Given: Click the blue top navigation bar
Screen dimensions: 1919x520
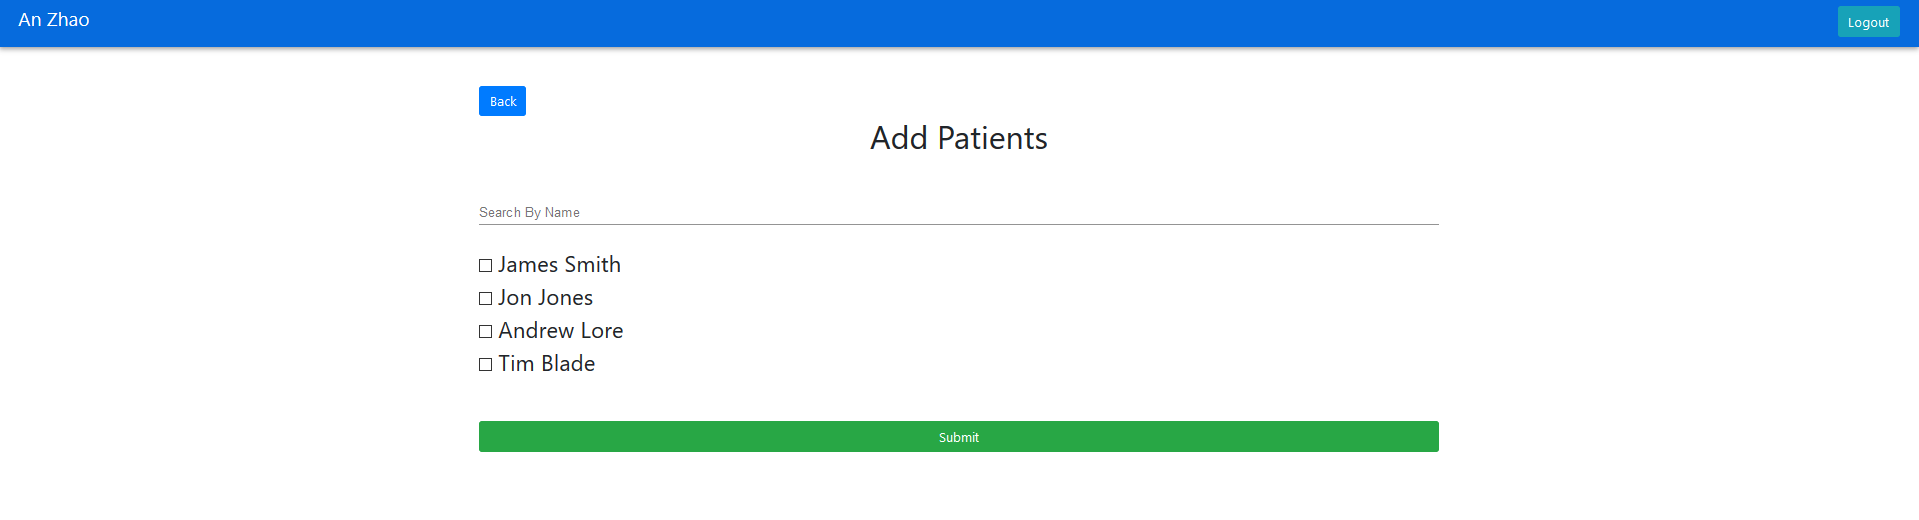Looking at the screenshot, I should [x=900, y=22].
